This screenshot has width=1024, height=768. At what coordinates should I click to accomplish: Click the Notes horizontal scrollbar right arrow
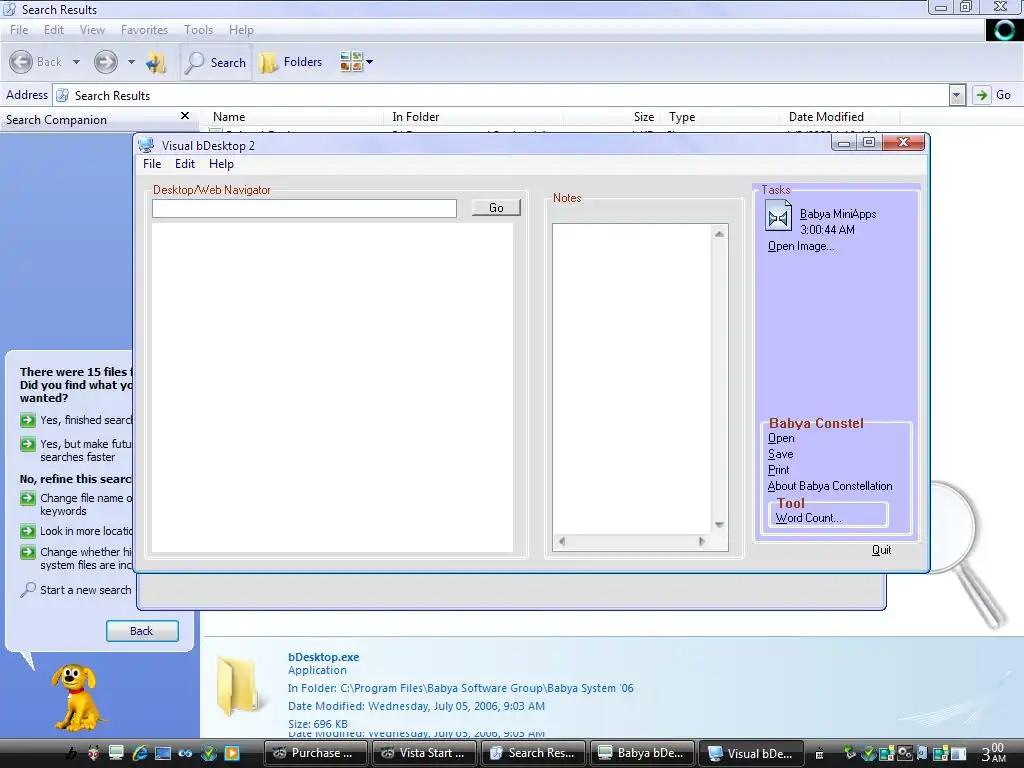tap(702, 541)
